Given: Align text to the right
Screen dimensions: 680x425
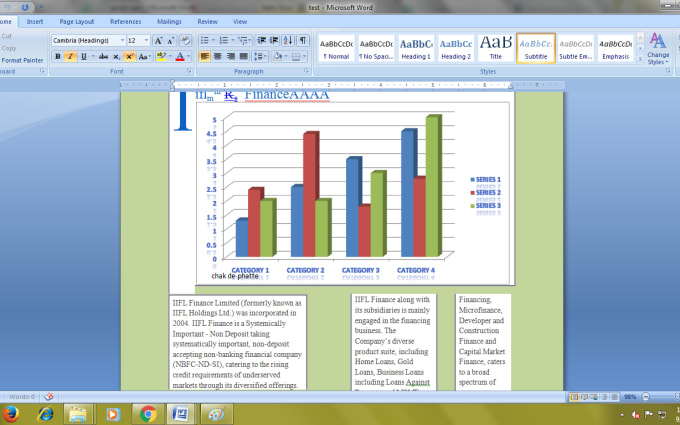Looking at the screenshot, I should click(x=231, y=56).
